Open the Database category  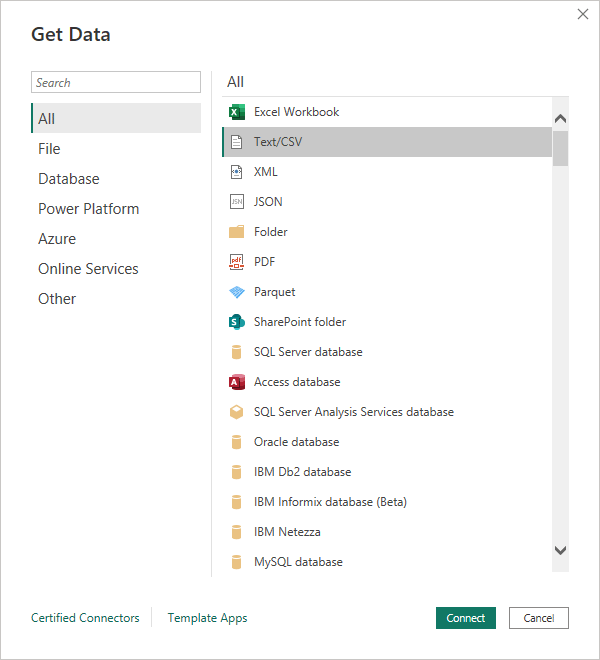(x=69, y=179)
